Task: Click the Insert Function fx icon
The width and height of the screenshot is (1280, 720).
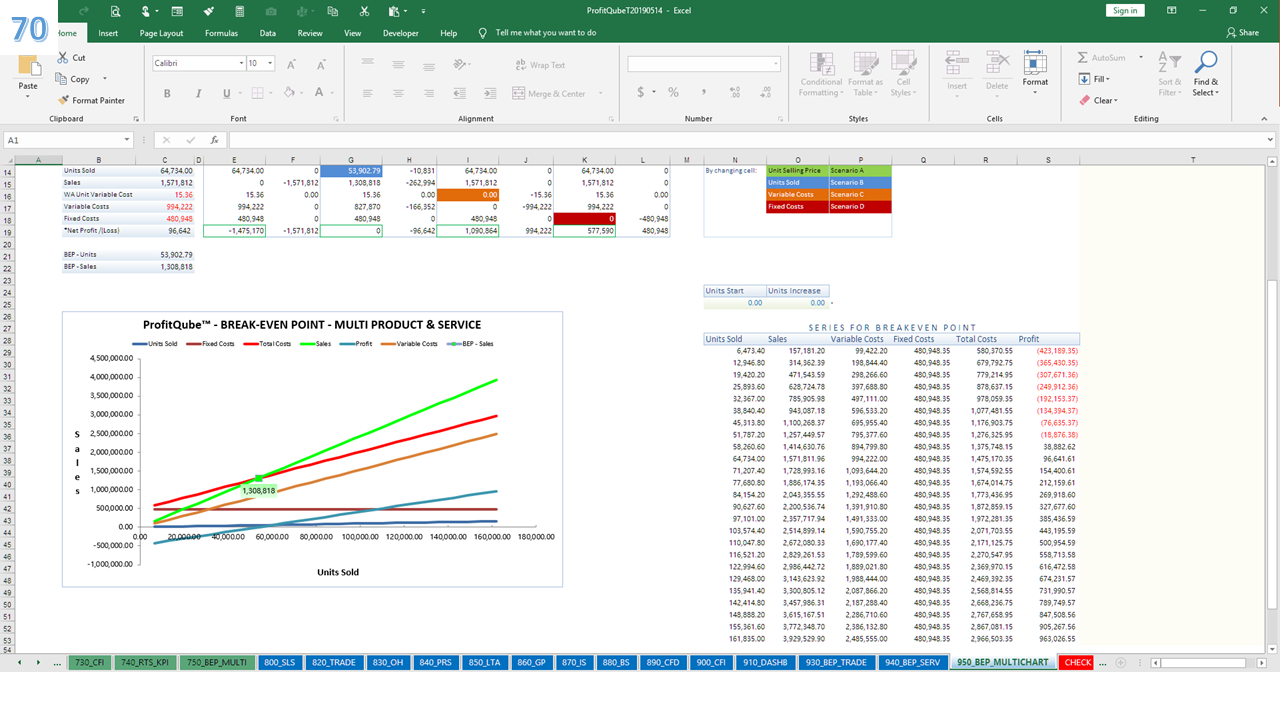Action: point(214,141)
